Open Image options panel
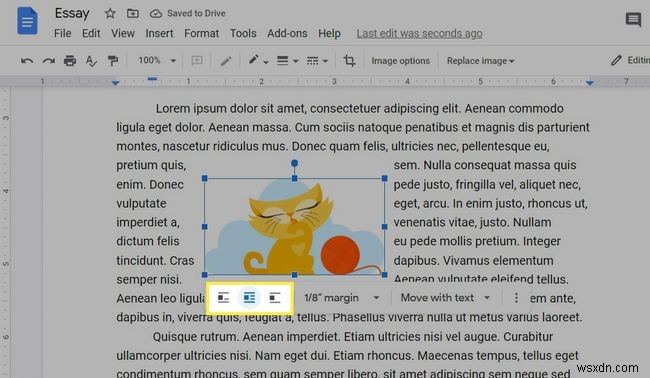This screenshot has height=378, width=650. [400, 61]
